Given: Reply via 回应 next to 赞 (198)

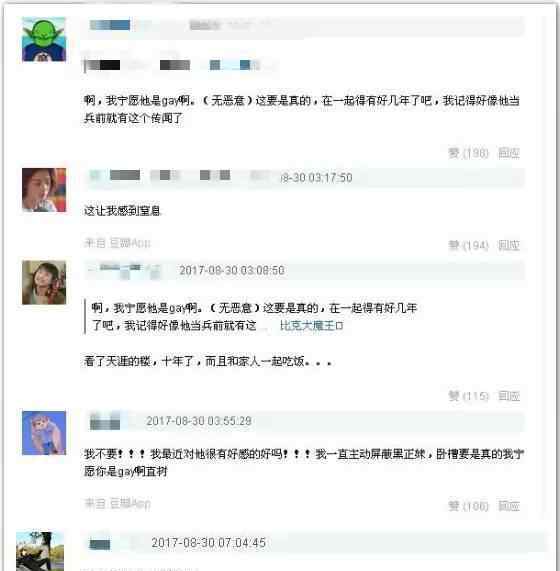Looking at the screenshot, I should (509, 153).
